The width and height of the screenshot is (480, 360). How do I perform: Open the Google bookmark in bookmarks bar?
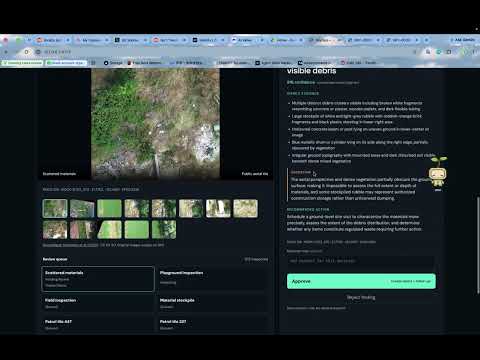click(113, 63)
